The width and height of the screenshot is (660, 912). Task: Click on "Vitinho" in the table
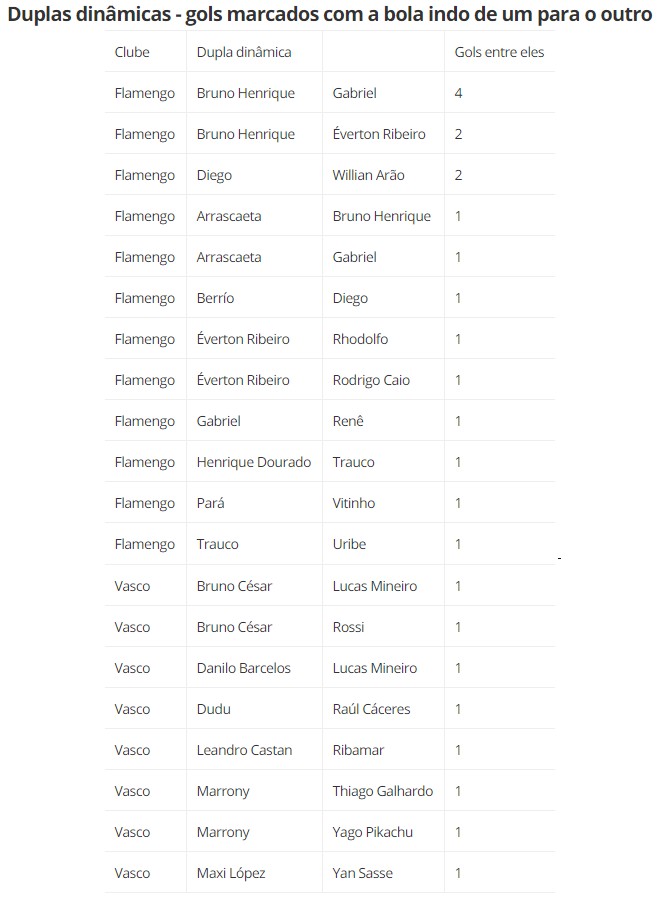[x=354, y=503]
